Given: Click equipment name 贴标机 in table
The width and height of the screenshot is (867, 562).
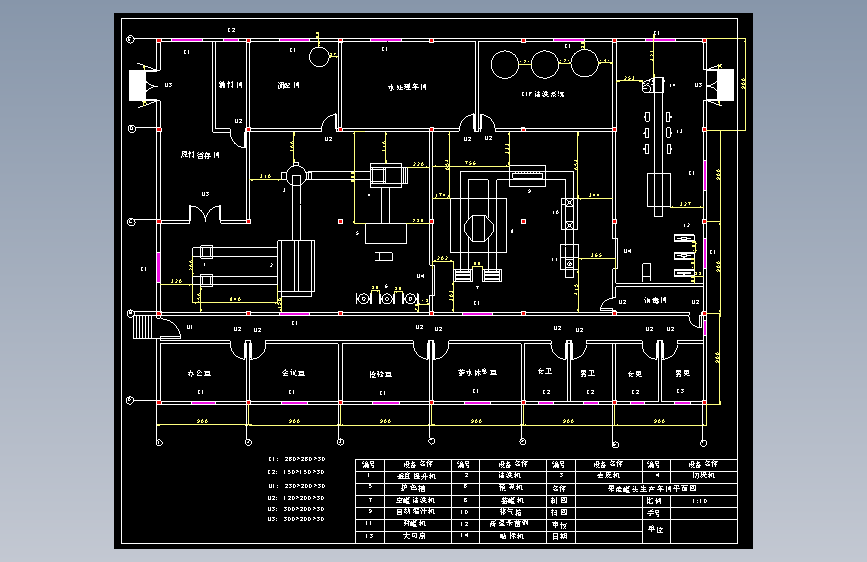Looking at the screenshot, I should click(x=511, y=536).
